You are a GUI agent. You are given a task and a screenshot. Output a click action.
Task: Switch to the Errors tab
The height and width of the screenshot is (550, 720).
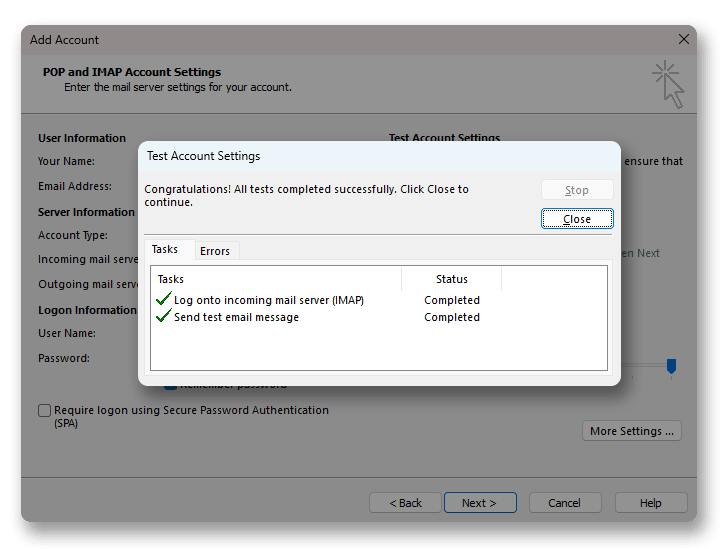(215, 251)
